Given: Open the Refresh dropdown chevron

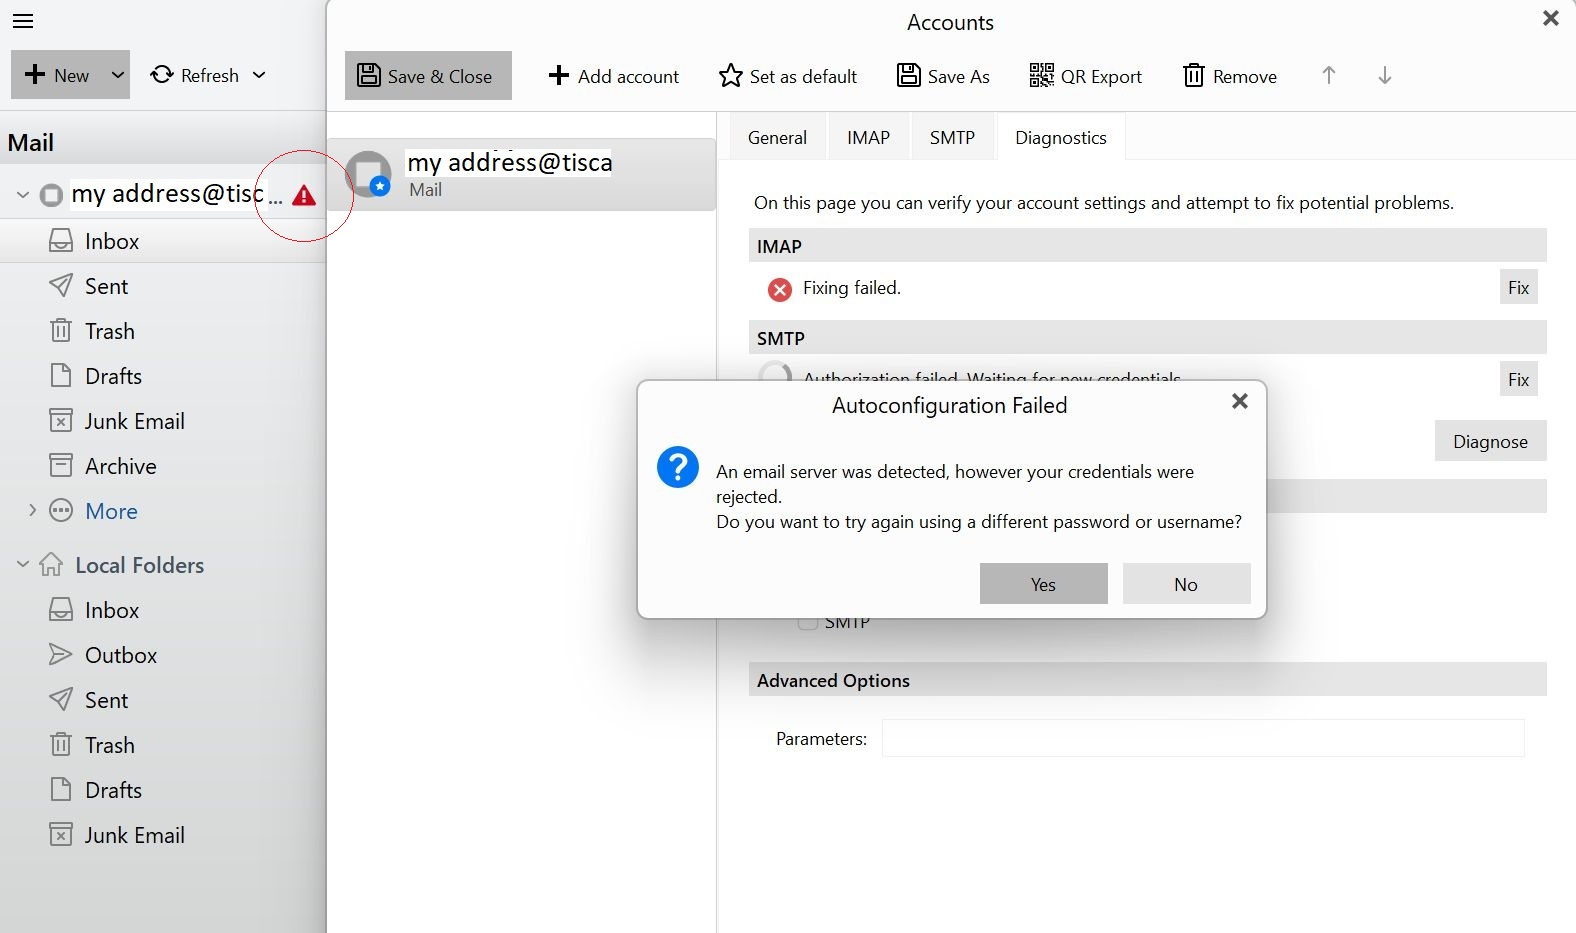Looking at the screenshot, I should coord(259,75).
